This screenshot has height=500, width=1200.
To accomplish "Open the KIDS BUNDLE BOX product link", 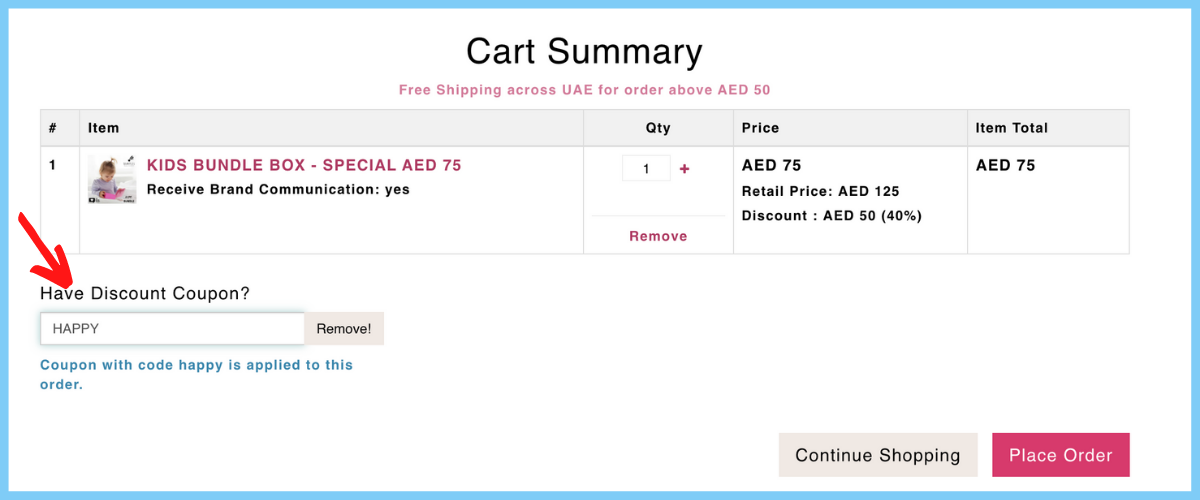I will click(x=304, y=165).
